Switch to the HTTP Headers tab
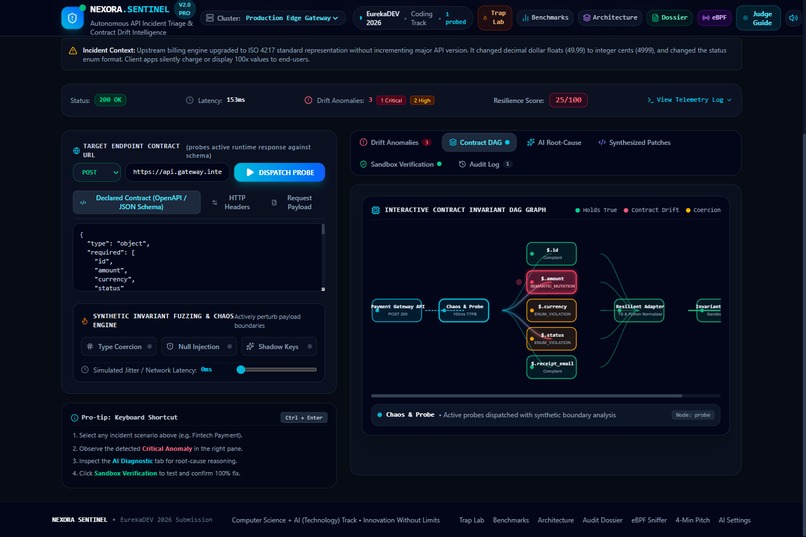The image size is (806, 537). point(232,202)
